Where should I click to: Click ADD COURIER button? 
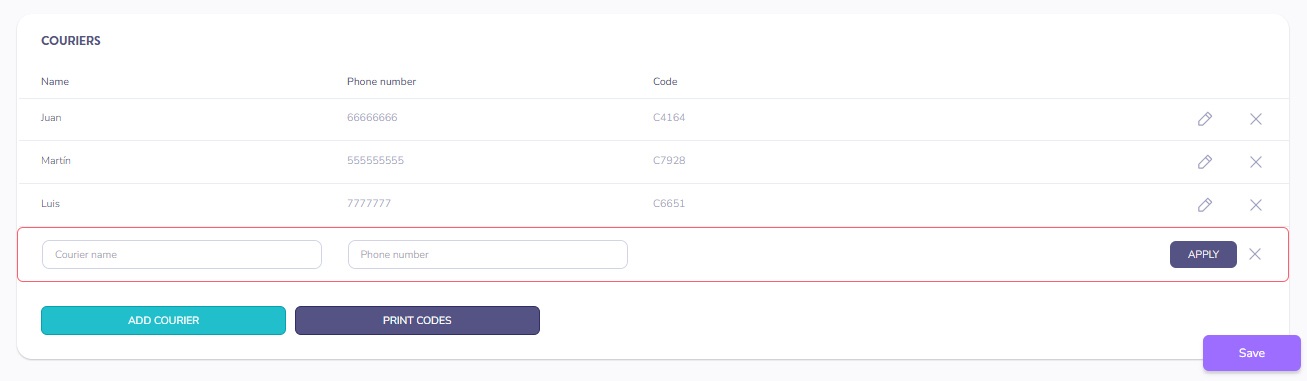click(x=163, y=321)
